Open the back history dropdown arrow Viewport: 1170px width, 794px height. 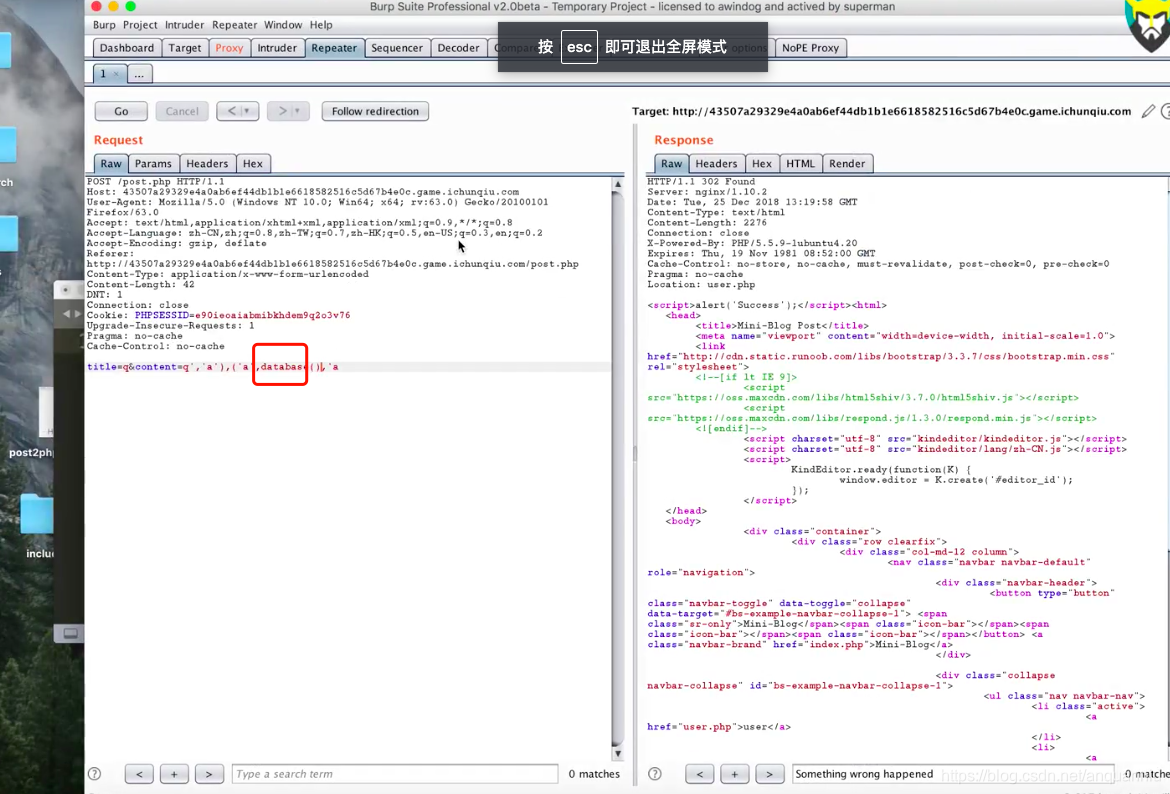249,111
